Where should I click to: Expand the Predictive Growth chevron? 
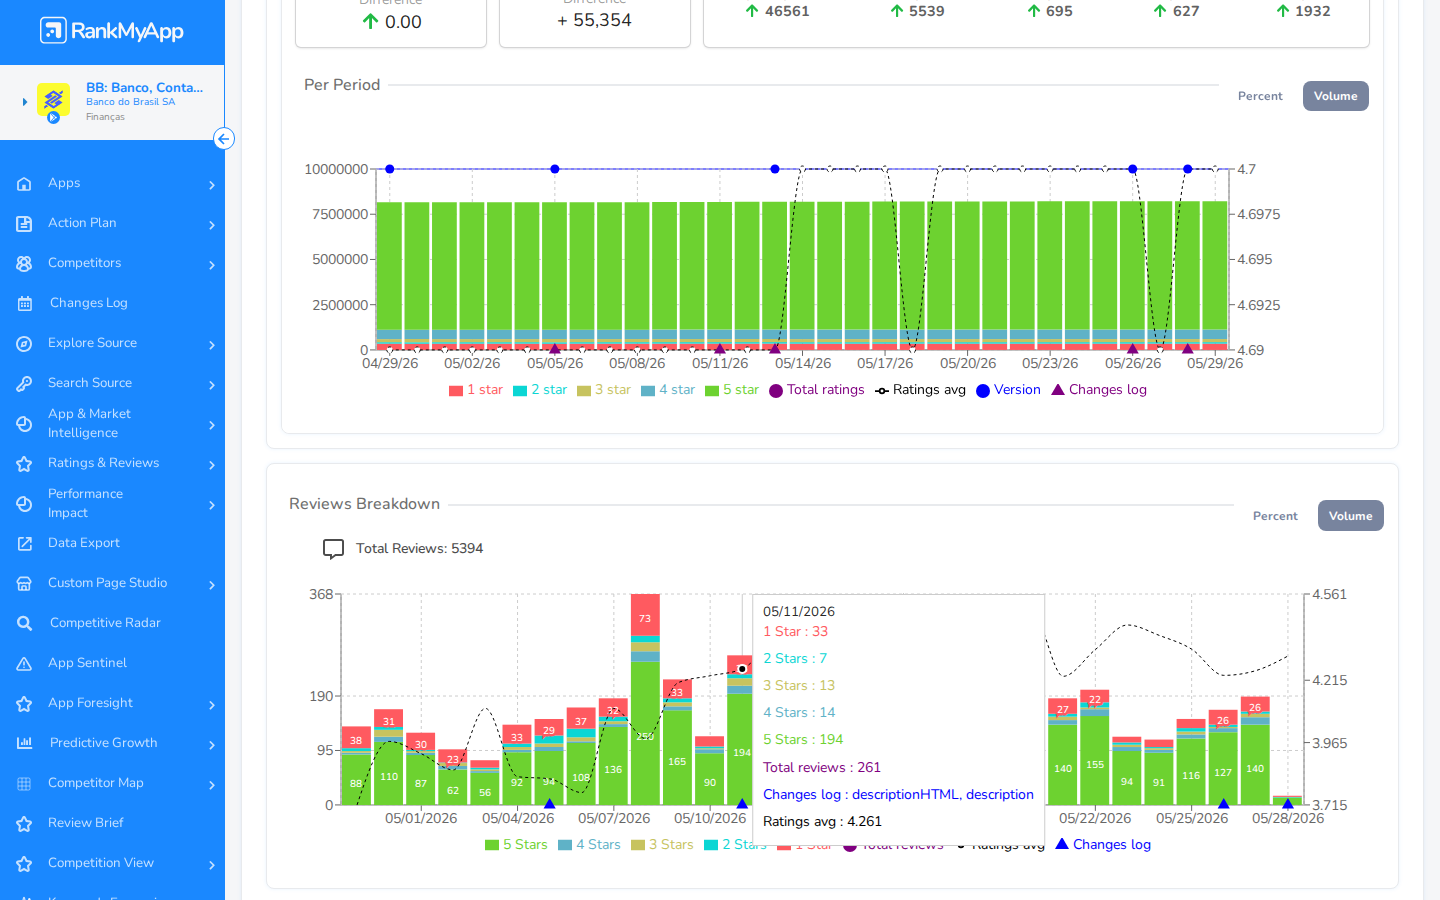[x=212, y=745]
